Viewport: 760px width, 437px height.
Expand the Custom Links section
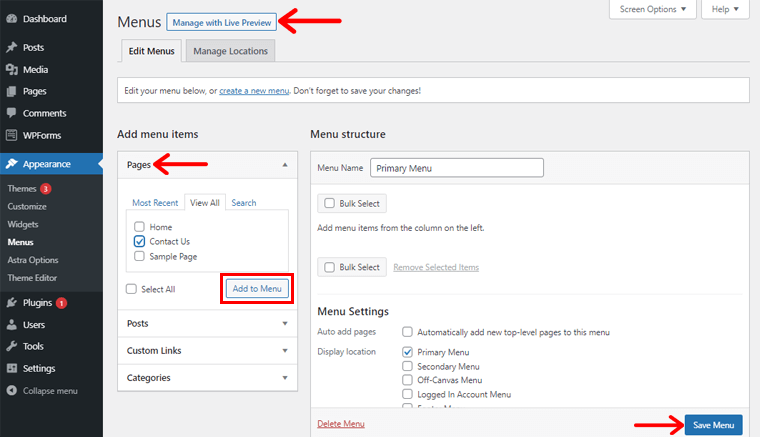(x=207, y=351)
